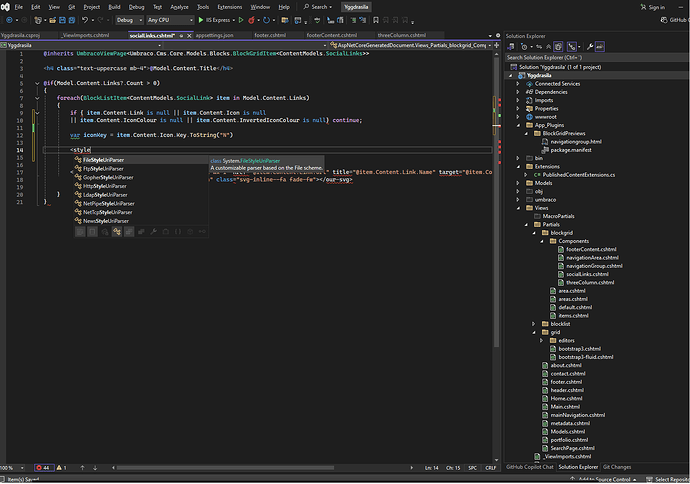Click the GitHub icon at top right
Viewport: 690px width, 484px height.
point(664,20)
